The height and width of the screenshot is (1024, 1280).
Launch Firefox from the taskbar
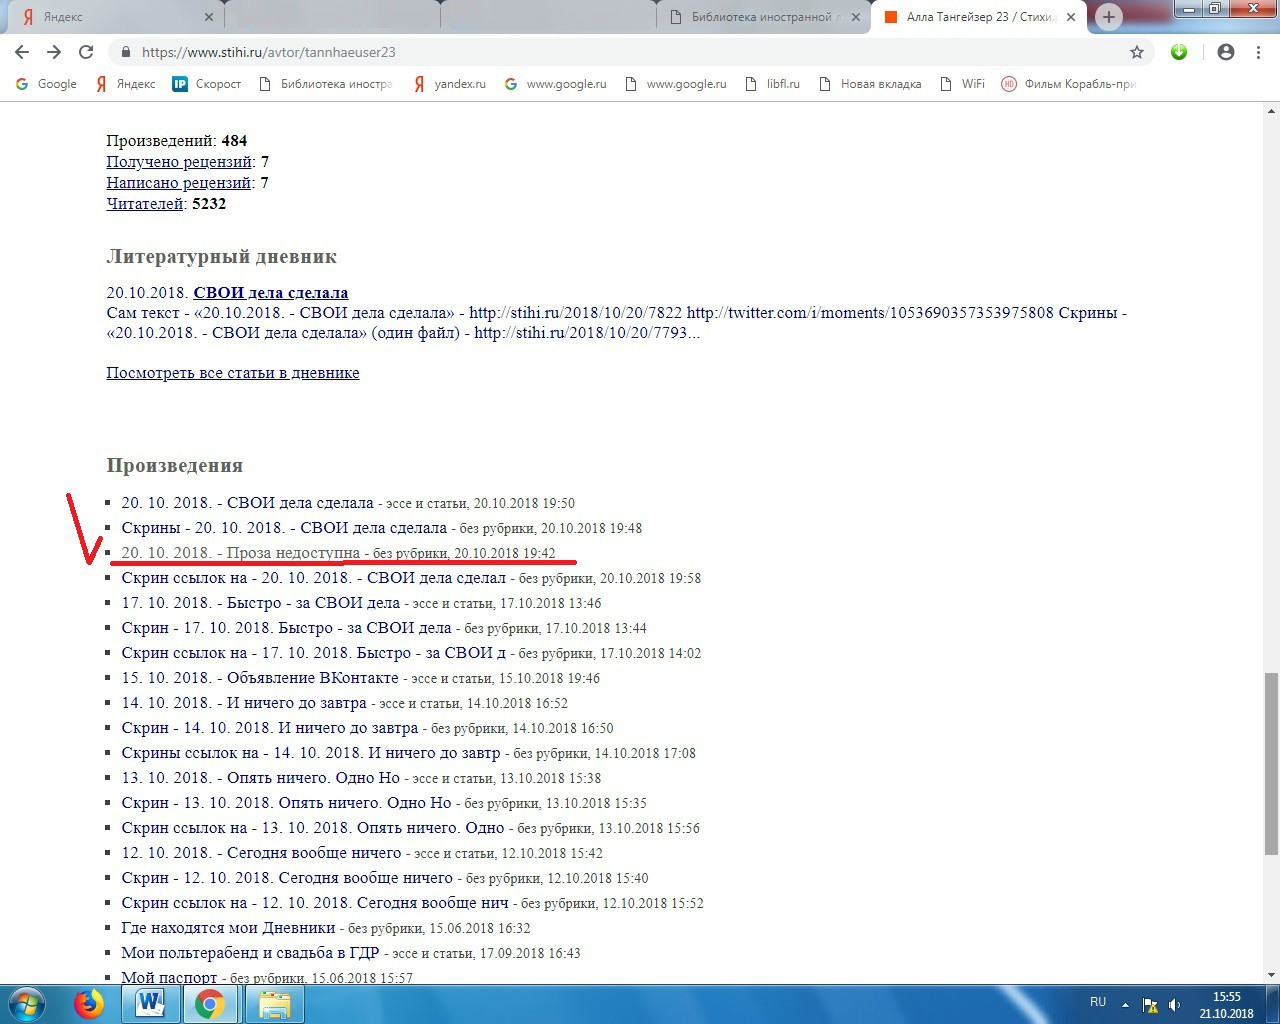pos(89,1003)
